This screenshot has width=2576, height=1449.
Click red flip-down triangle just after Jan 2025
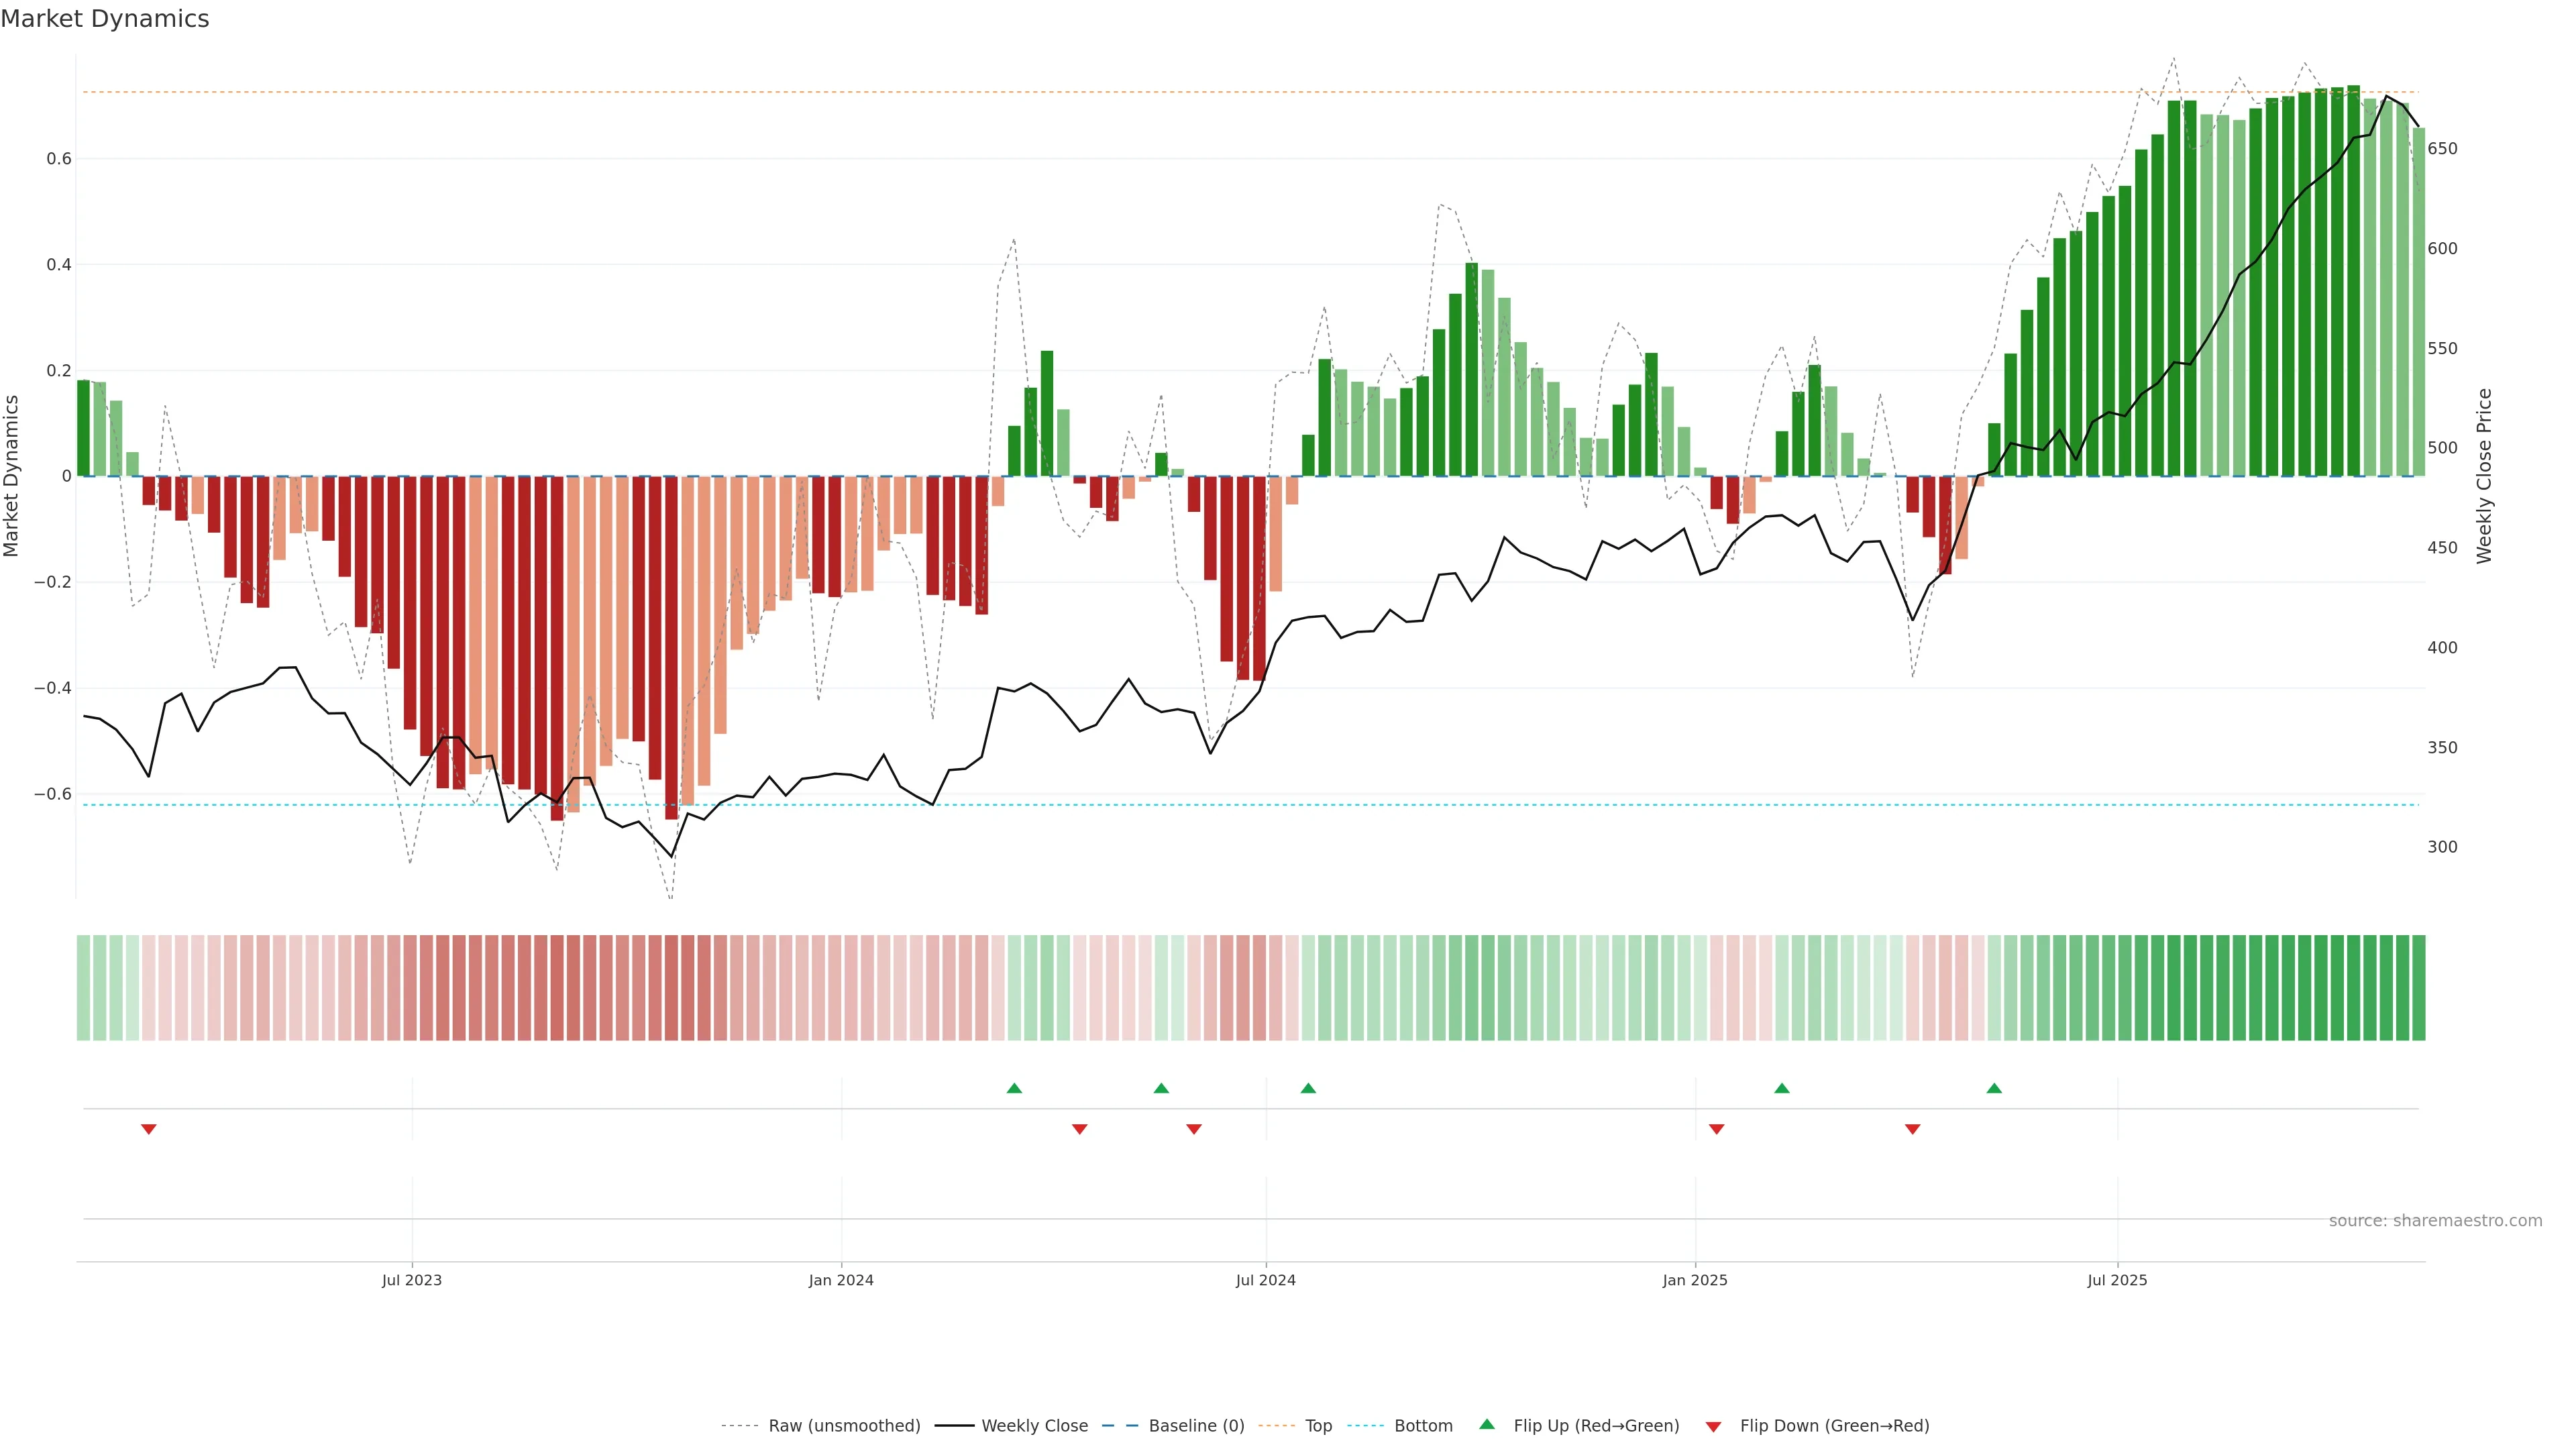pyautogui.click(x=1717, y=1129)
